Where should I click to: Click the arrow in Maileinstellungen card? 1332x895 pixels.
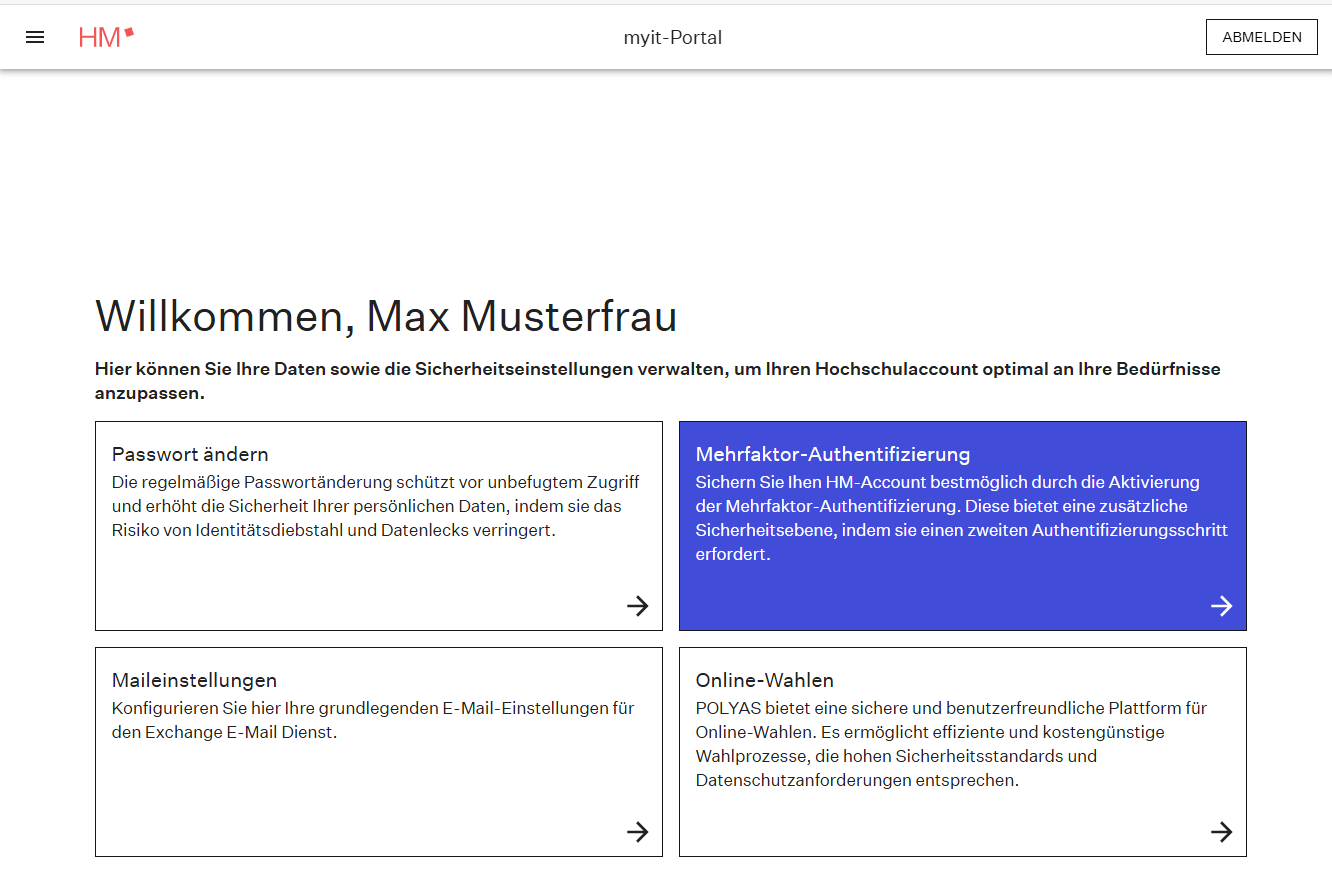(637, 832)
